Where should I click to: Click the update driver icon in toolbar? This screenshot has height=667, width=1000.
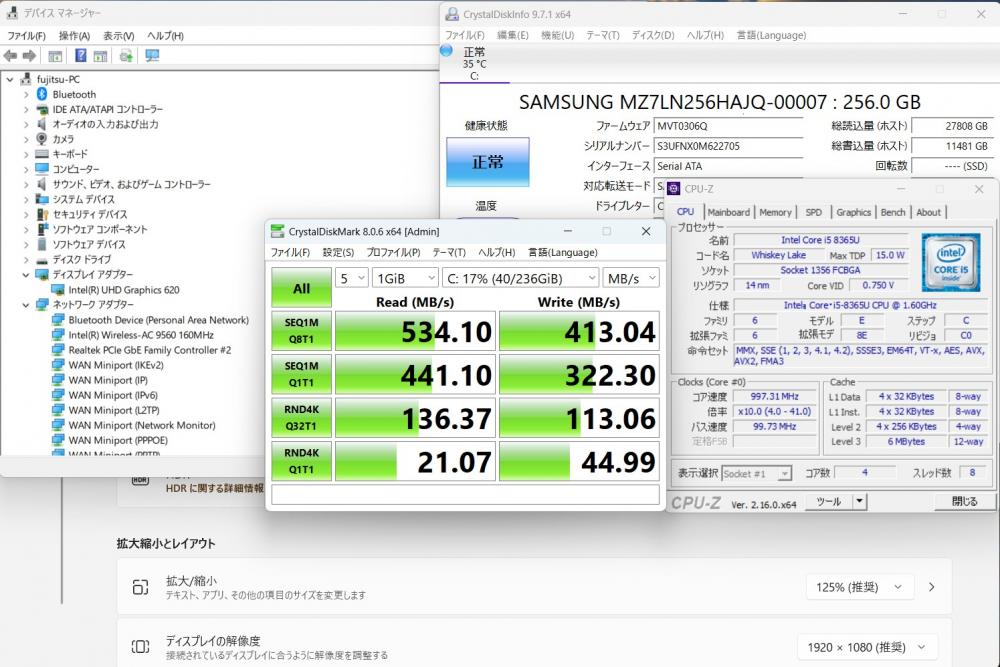pyautogui.click(x=126, y=56)
